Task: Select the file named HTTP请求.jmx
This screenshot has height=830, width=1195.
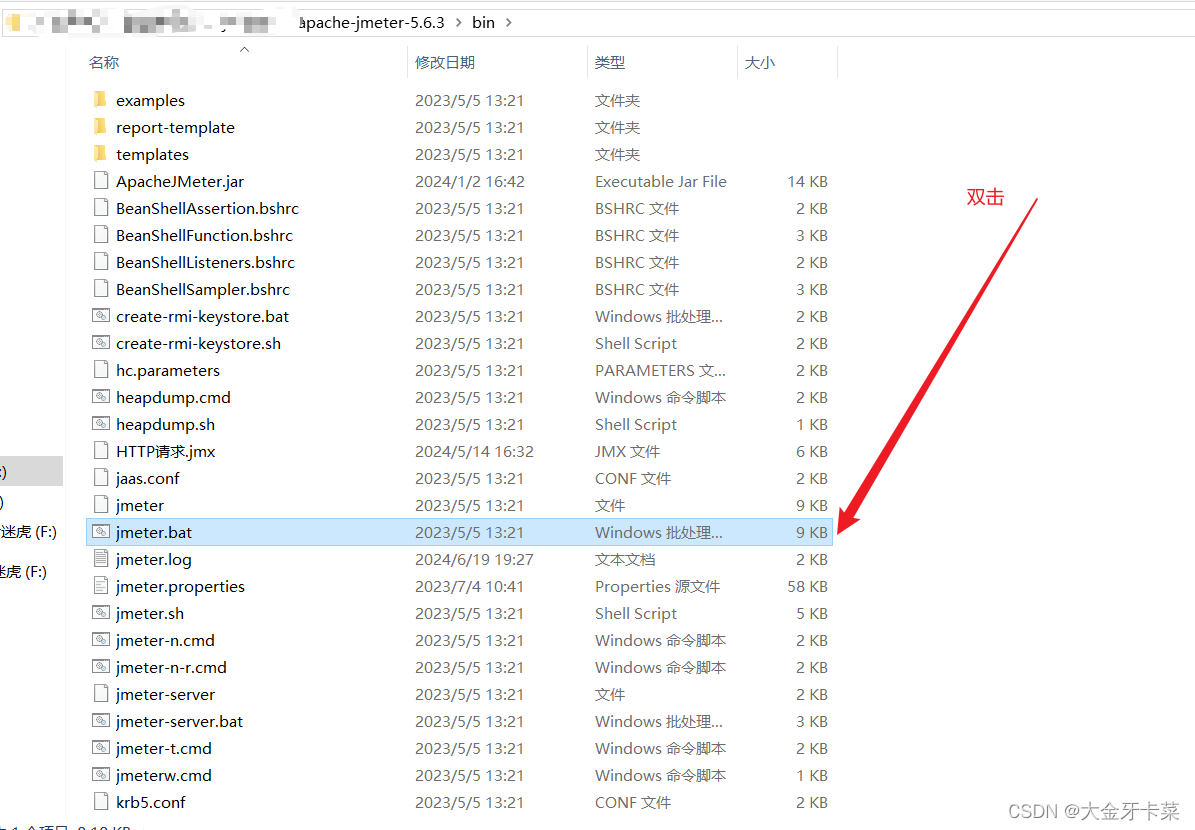Action: [165, 451]
